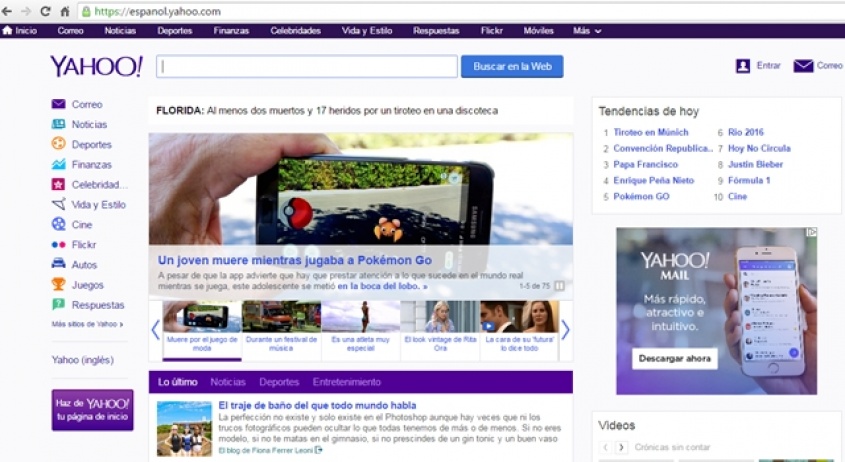Go to next video in Videos section
This screenshot has width=845, height=462.
pyautogui.click(x=621, y=447)
